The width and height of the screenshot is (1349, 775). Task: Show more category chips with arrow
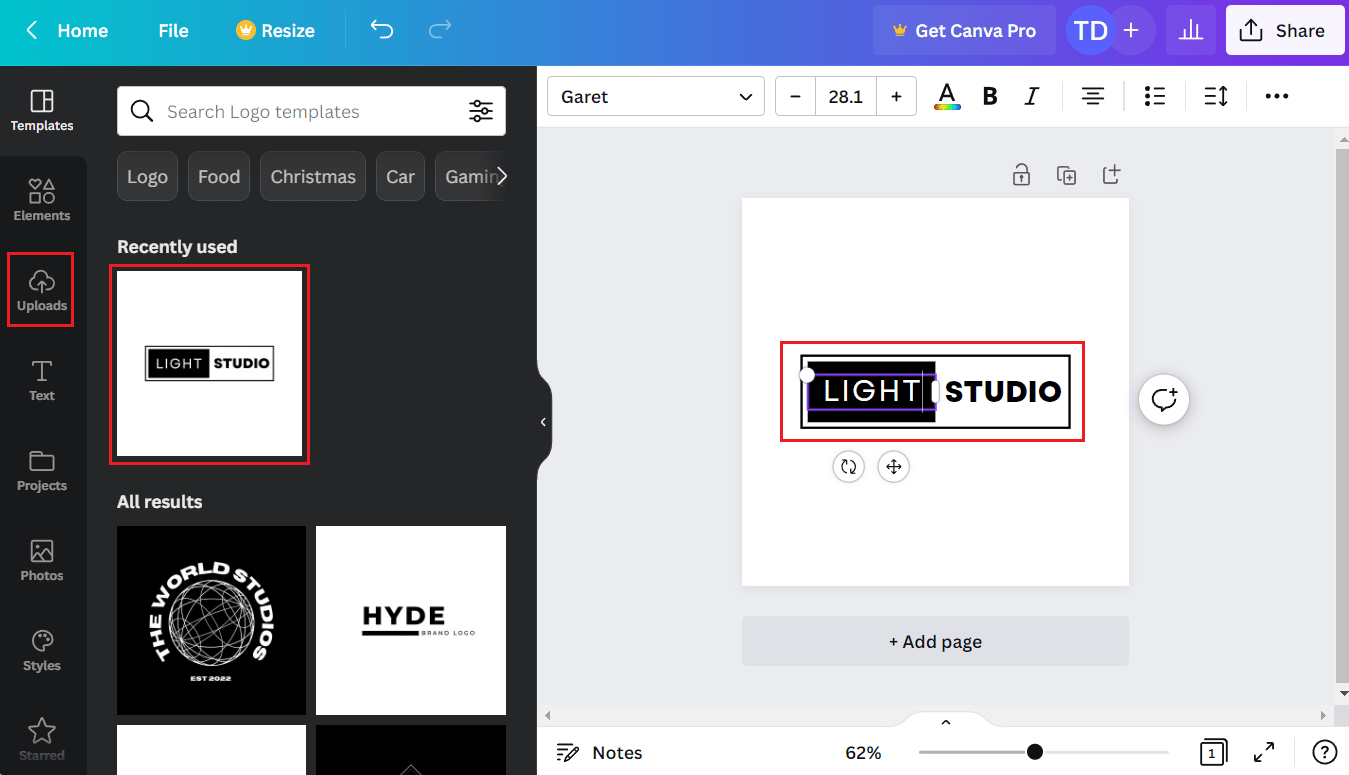[502, 176]
